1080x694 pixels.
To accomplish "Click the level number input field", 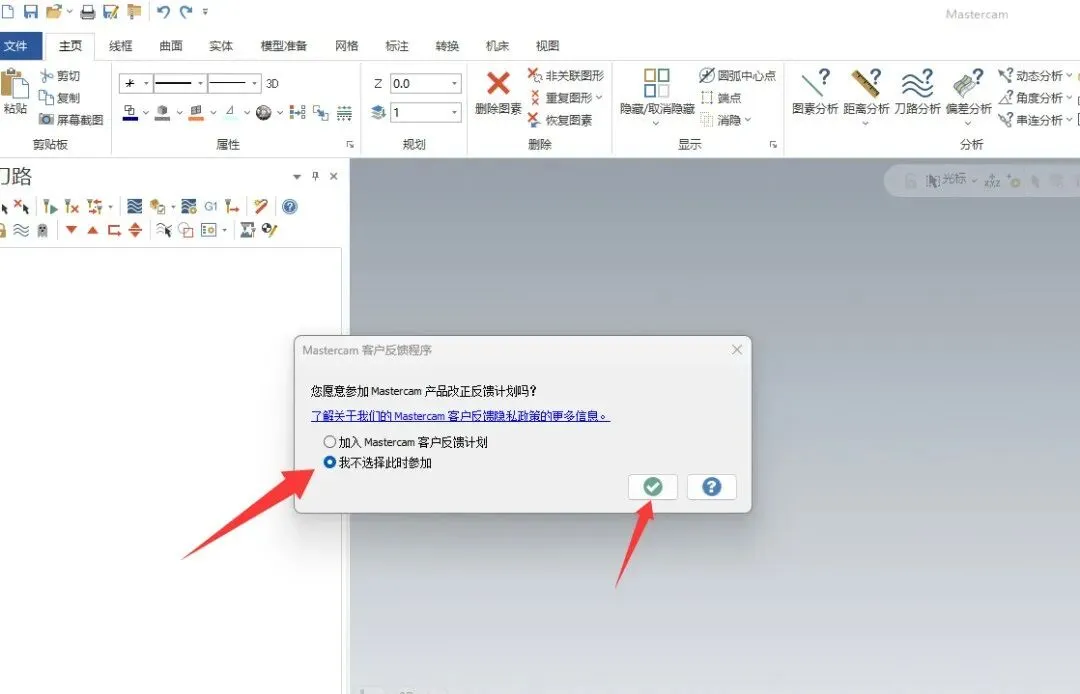I will 420,112.
